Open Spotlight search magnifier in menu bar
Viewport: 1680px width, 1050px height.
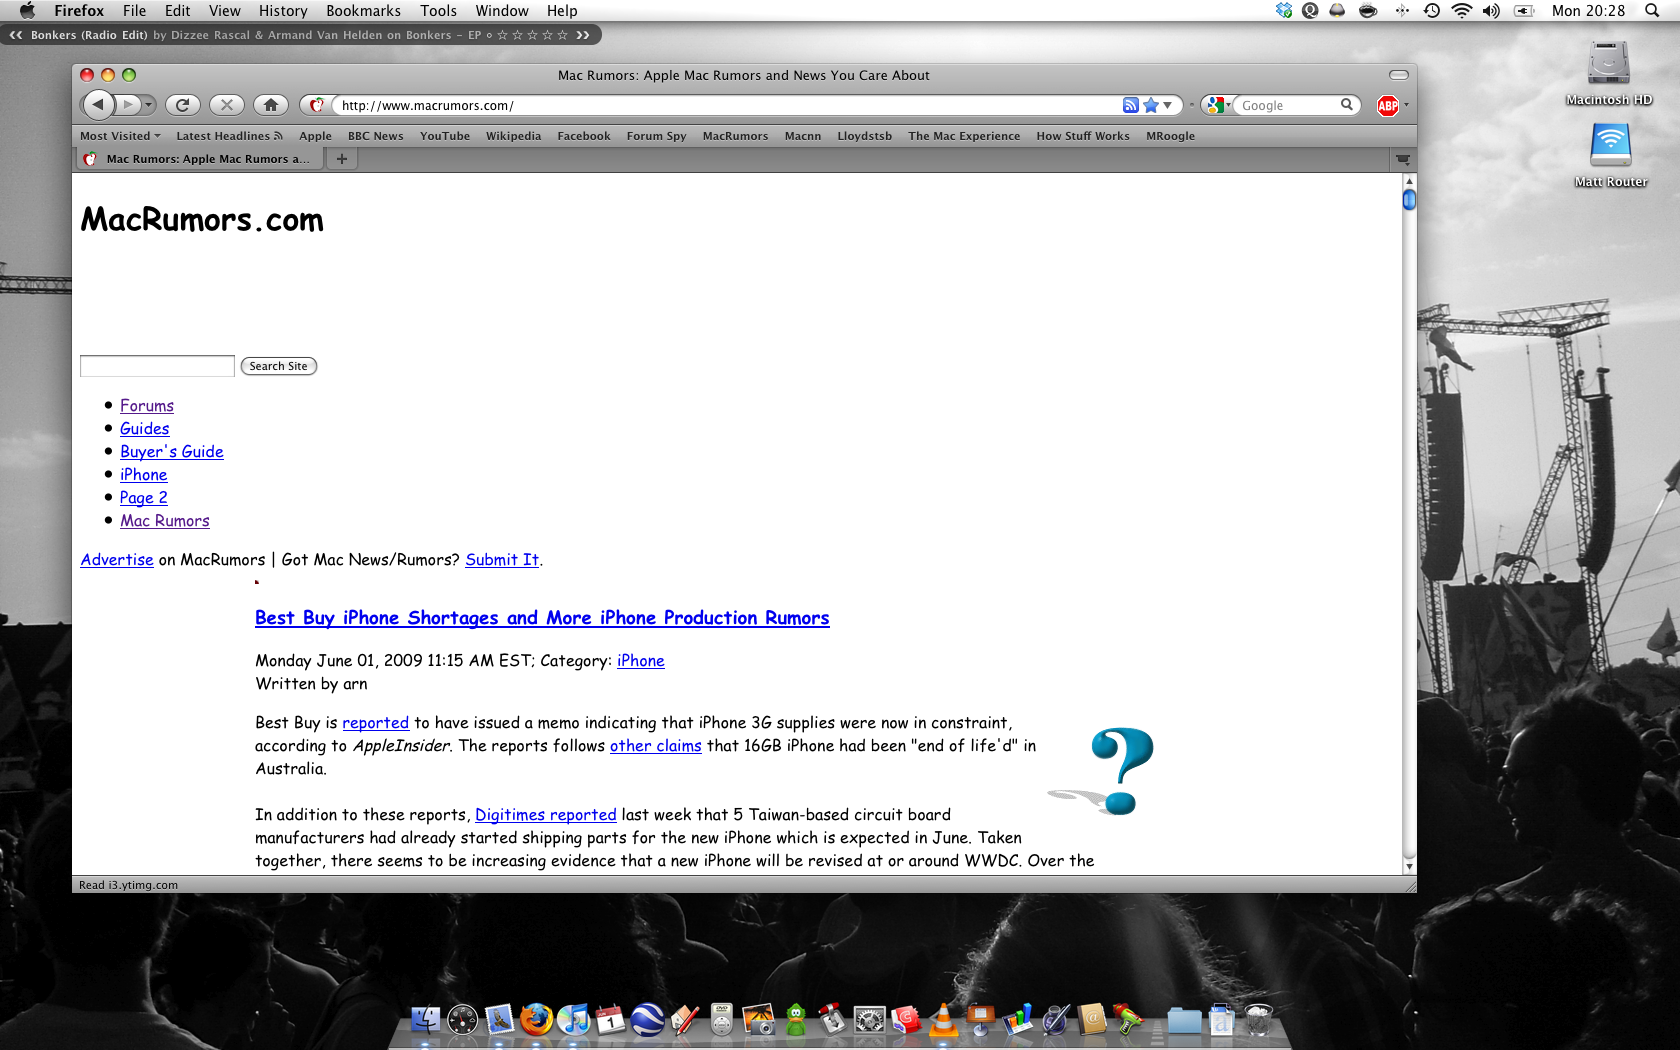pyautogui.click(x=1652, y=10)
